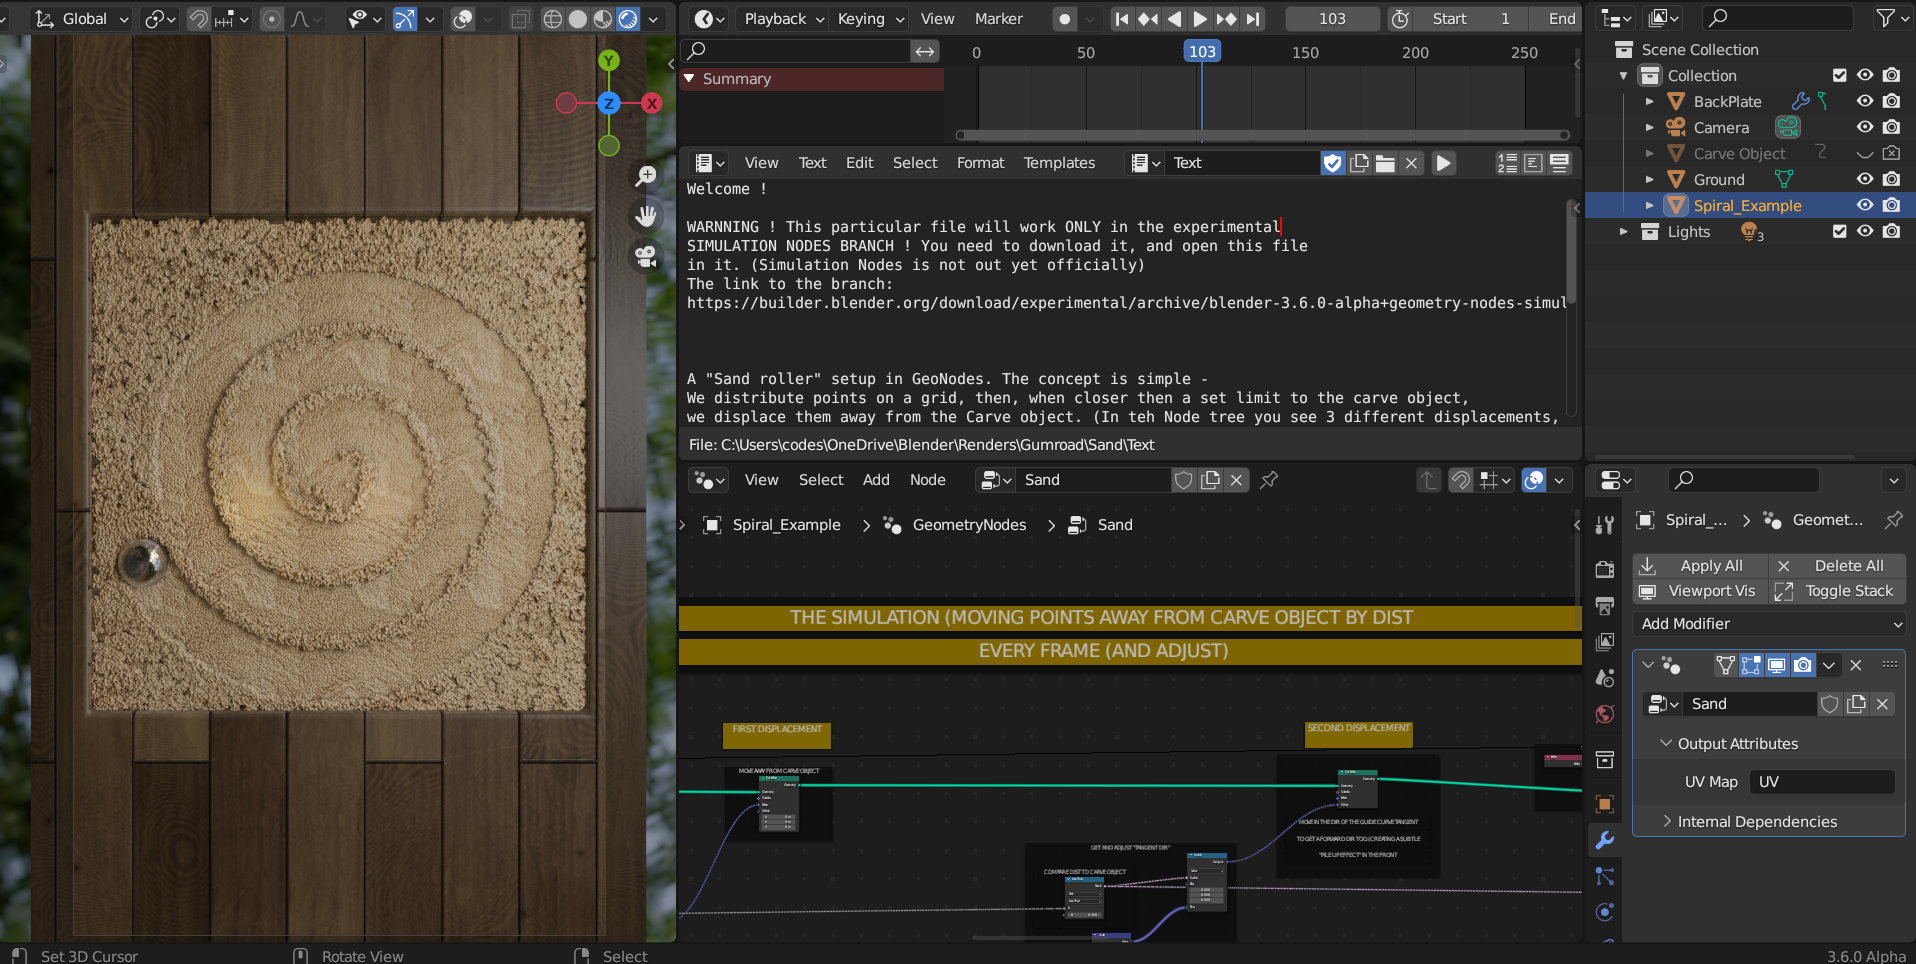Pin the Sand node tree
The width and height of the screenshot is (1916, 964).
1269,480
